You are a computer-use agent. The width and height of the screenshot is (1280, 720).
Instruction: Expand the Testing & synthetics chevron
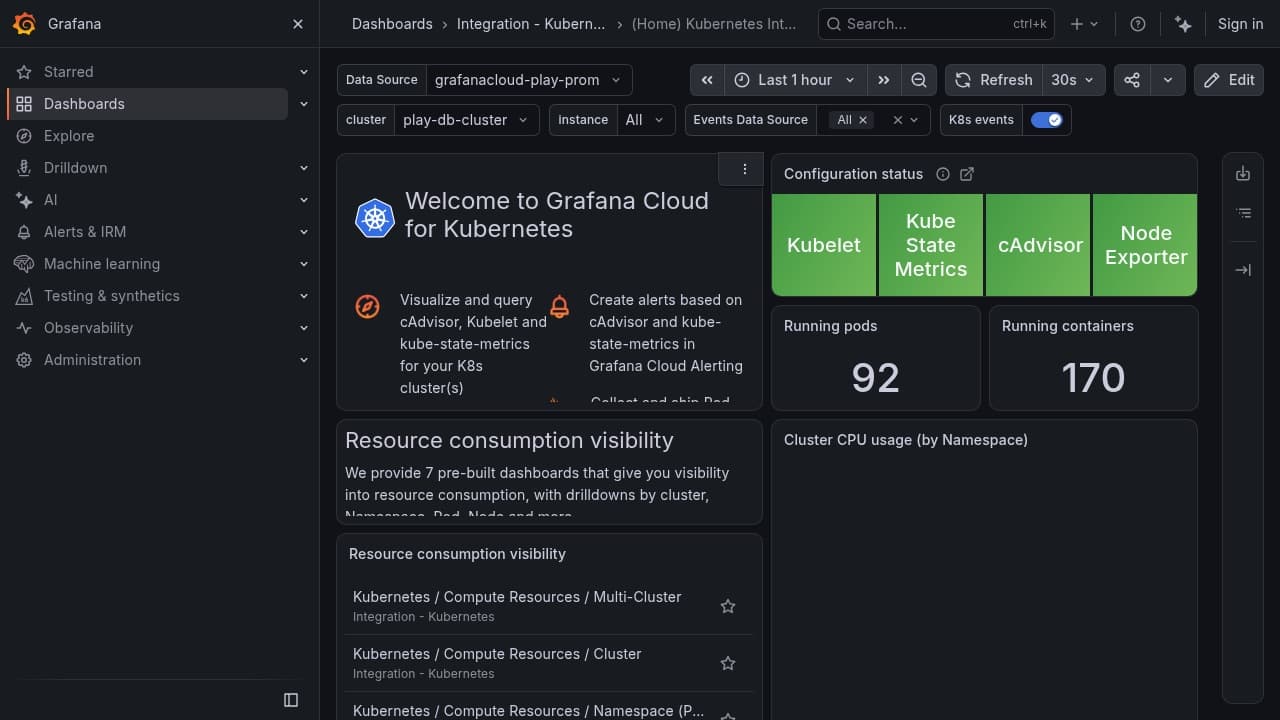coord(304,296)
